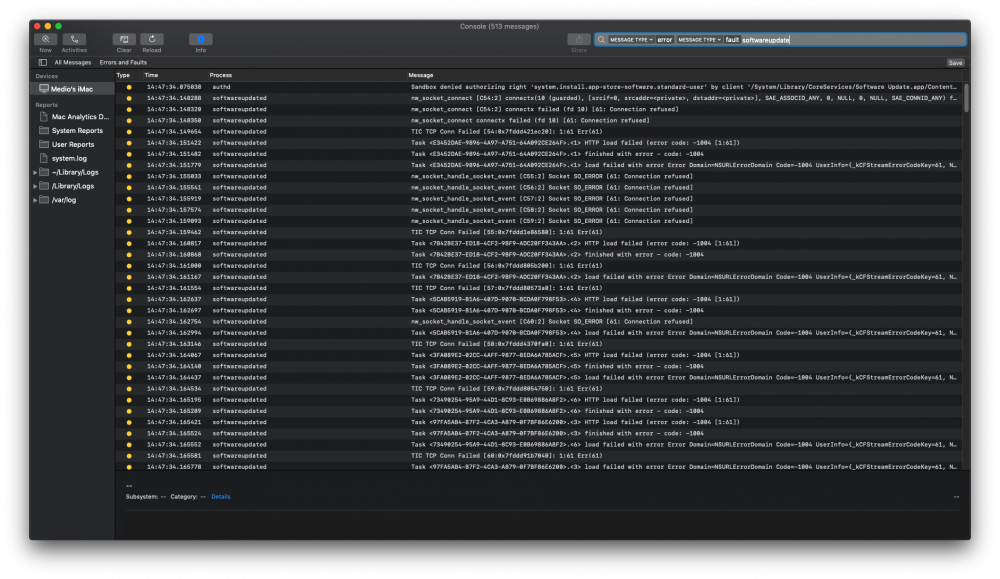Image resolution: width=1000 pixels, height=579 pixels.
Task: Select the row timestamped 14:47:34.149654
Action: click(x=539, y=132)
